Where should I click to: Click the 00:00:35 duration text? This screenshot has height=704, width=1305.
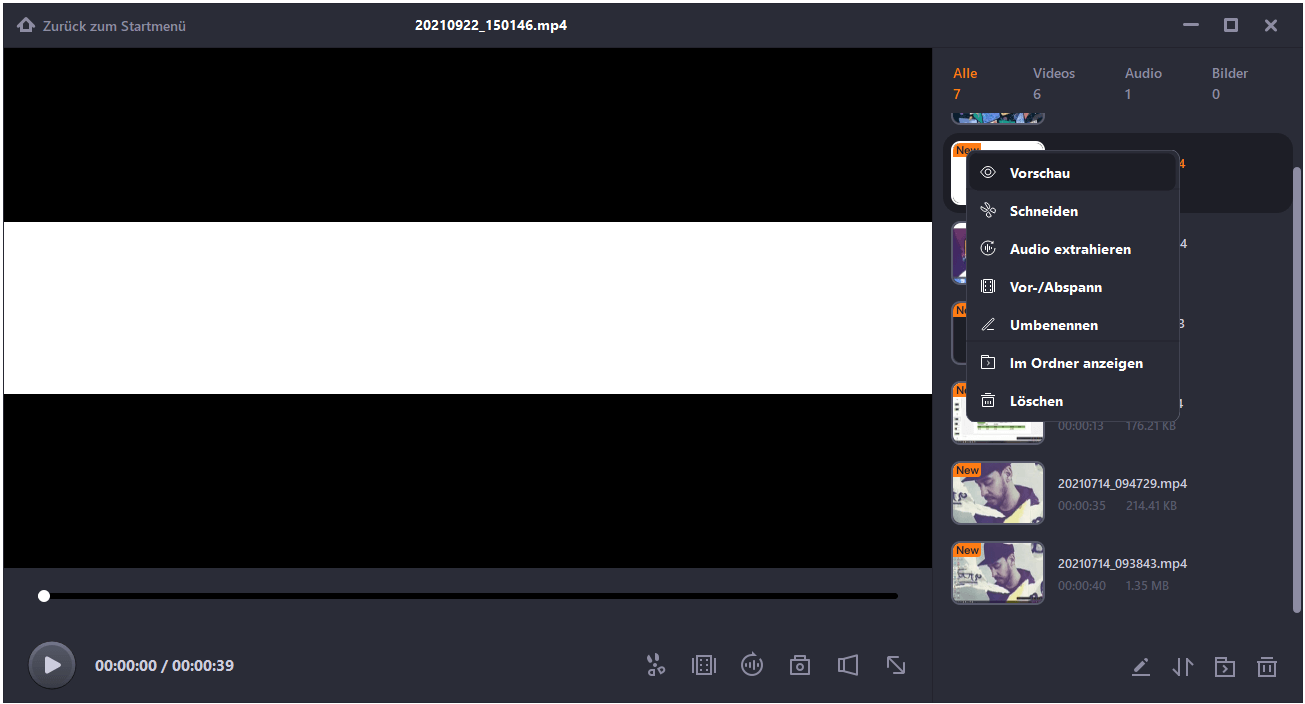click(x=1082, y=506)
